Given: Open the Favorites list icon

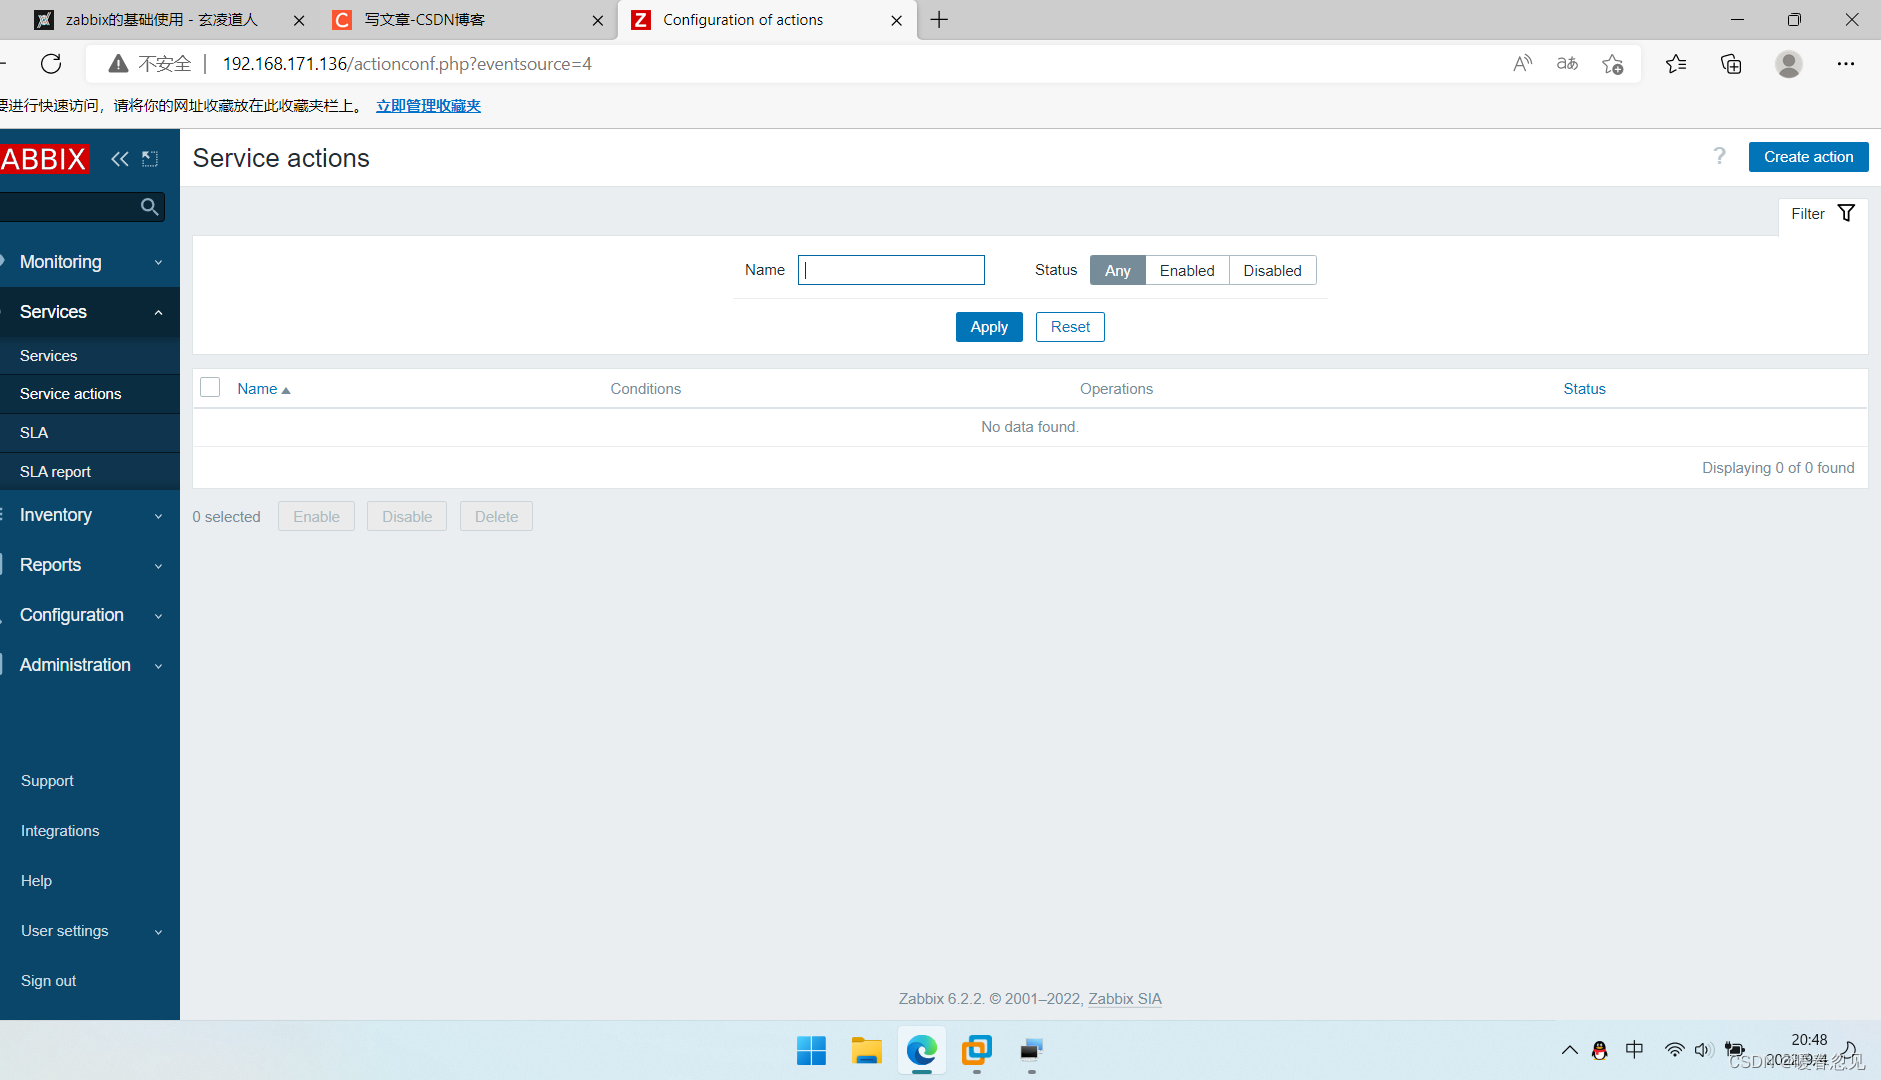Looking at the screenshot, I should click(x=1676, y=64).
